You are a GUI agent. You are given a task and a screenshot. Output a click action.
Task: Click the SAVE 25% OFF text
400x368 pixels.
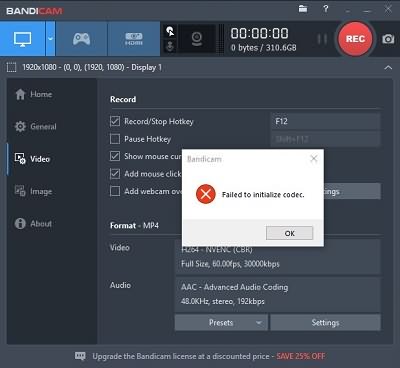(x=301, y=356)
